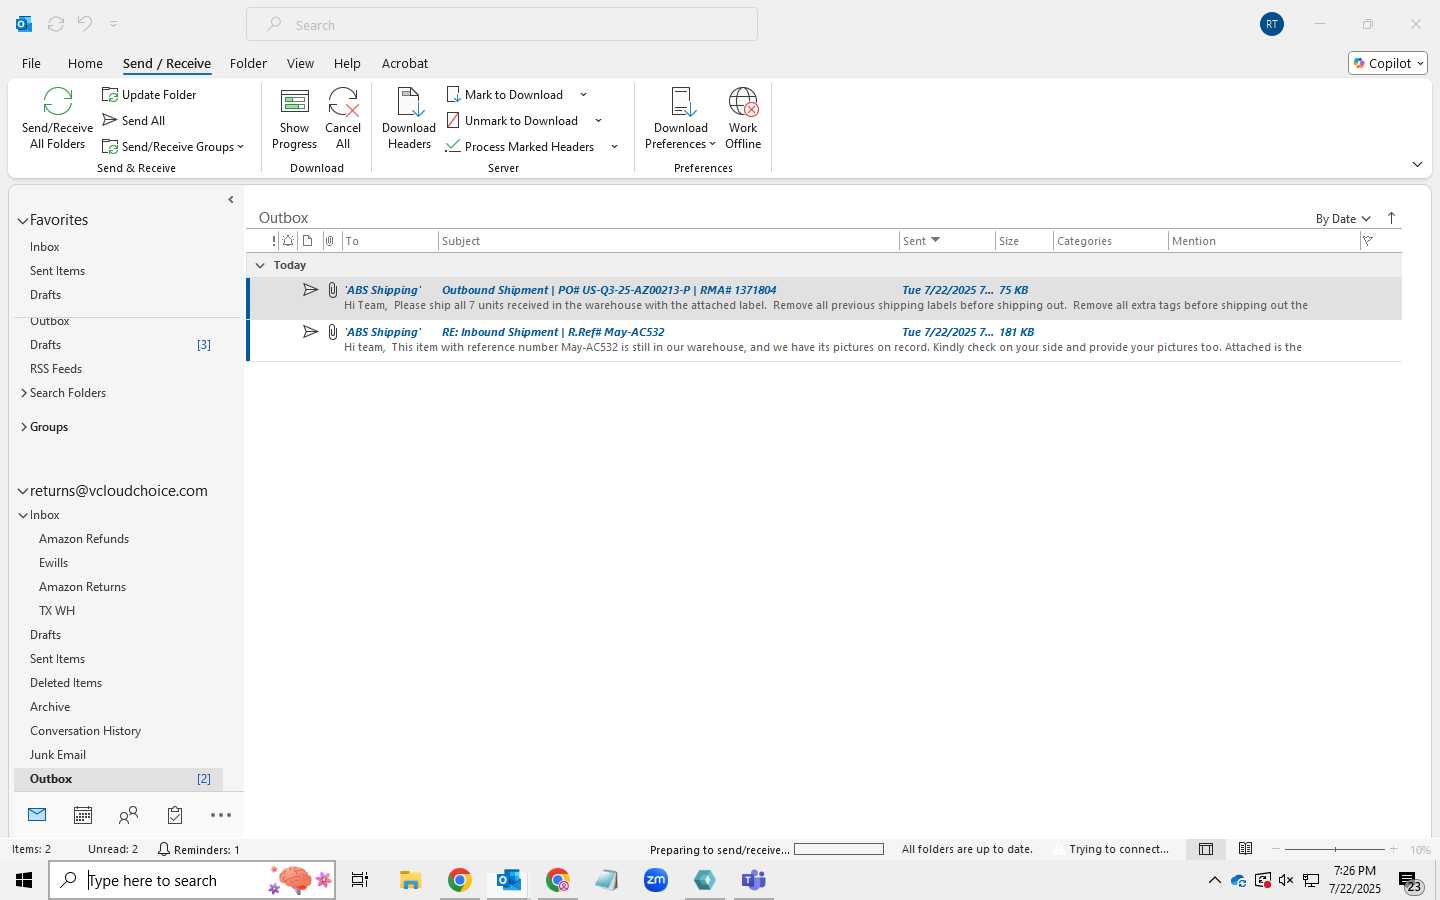The image size is (1440, 900).
Task: Click Process Marked Headers
Action: [520, 147]
